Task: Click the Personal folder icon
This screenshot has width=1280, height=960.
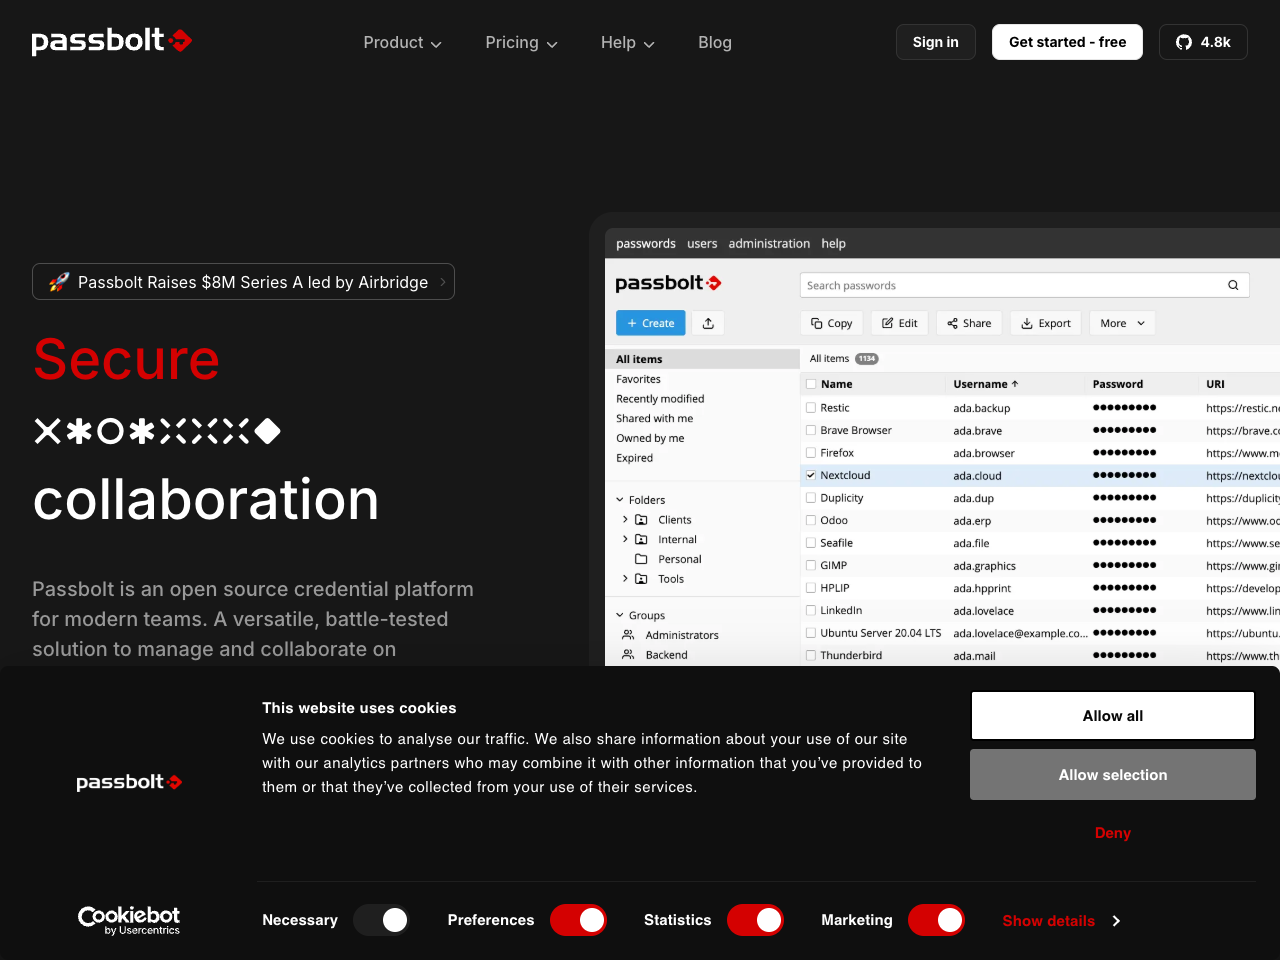Action: 641,559
